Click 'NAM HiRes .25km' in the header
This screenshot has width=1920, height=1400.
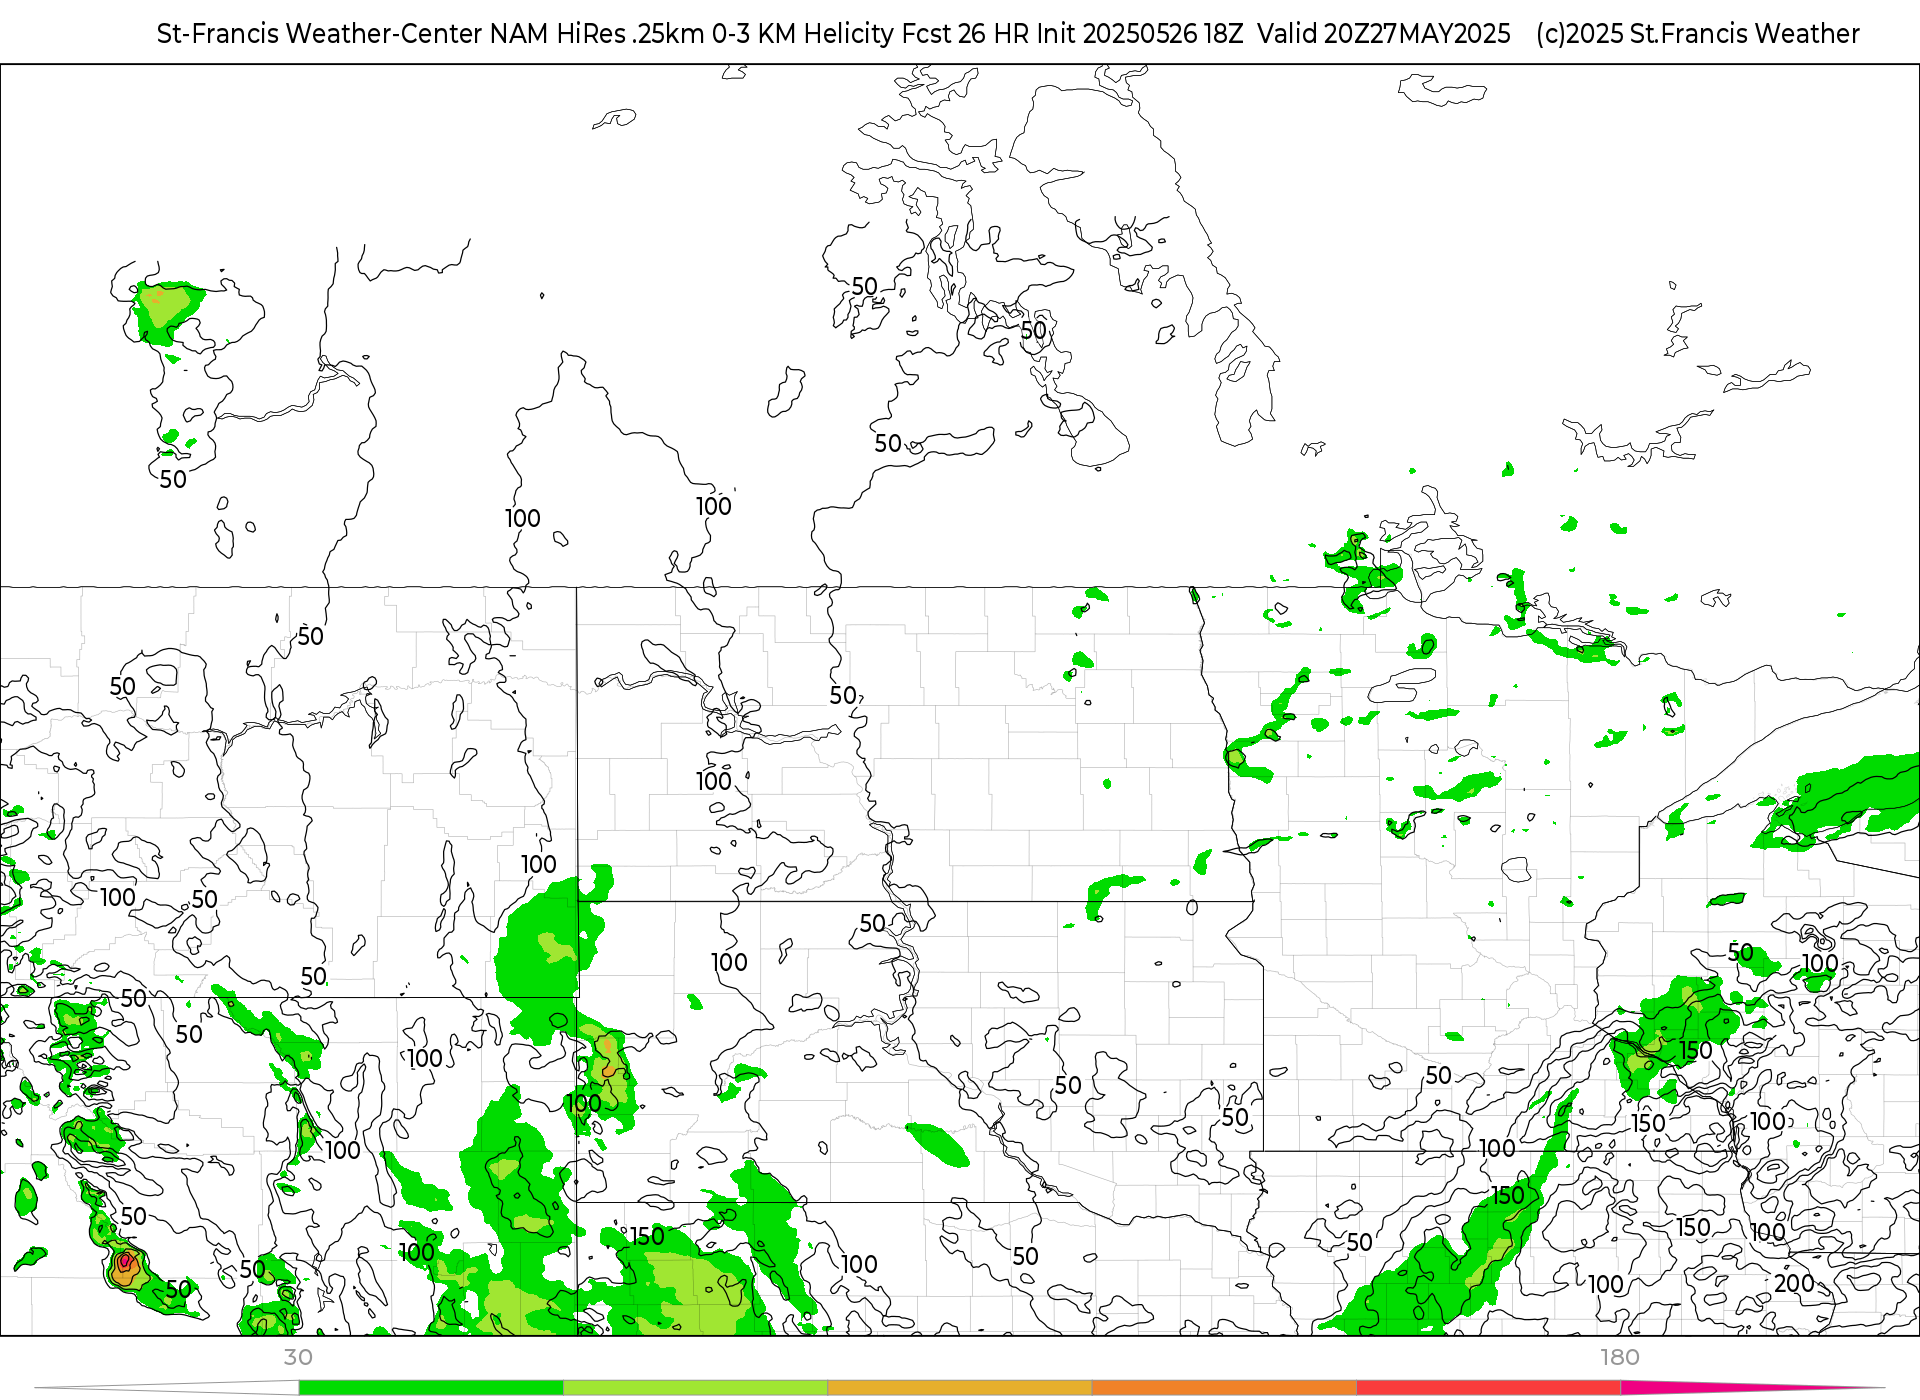point(597,34)
